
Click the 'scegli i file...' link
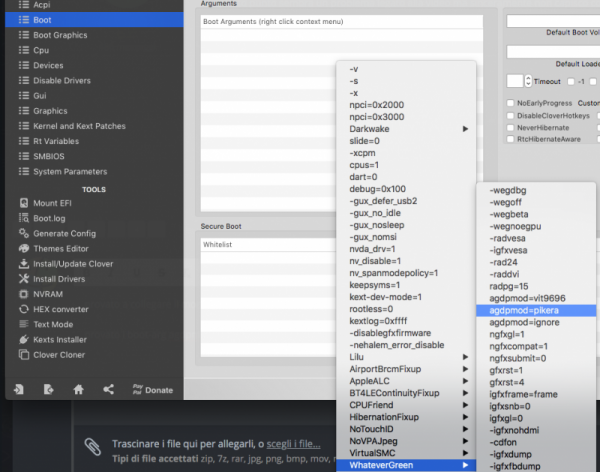[x=293, y=444]
